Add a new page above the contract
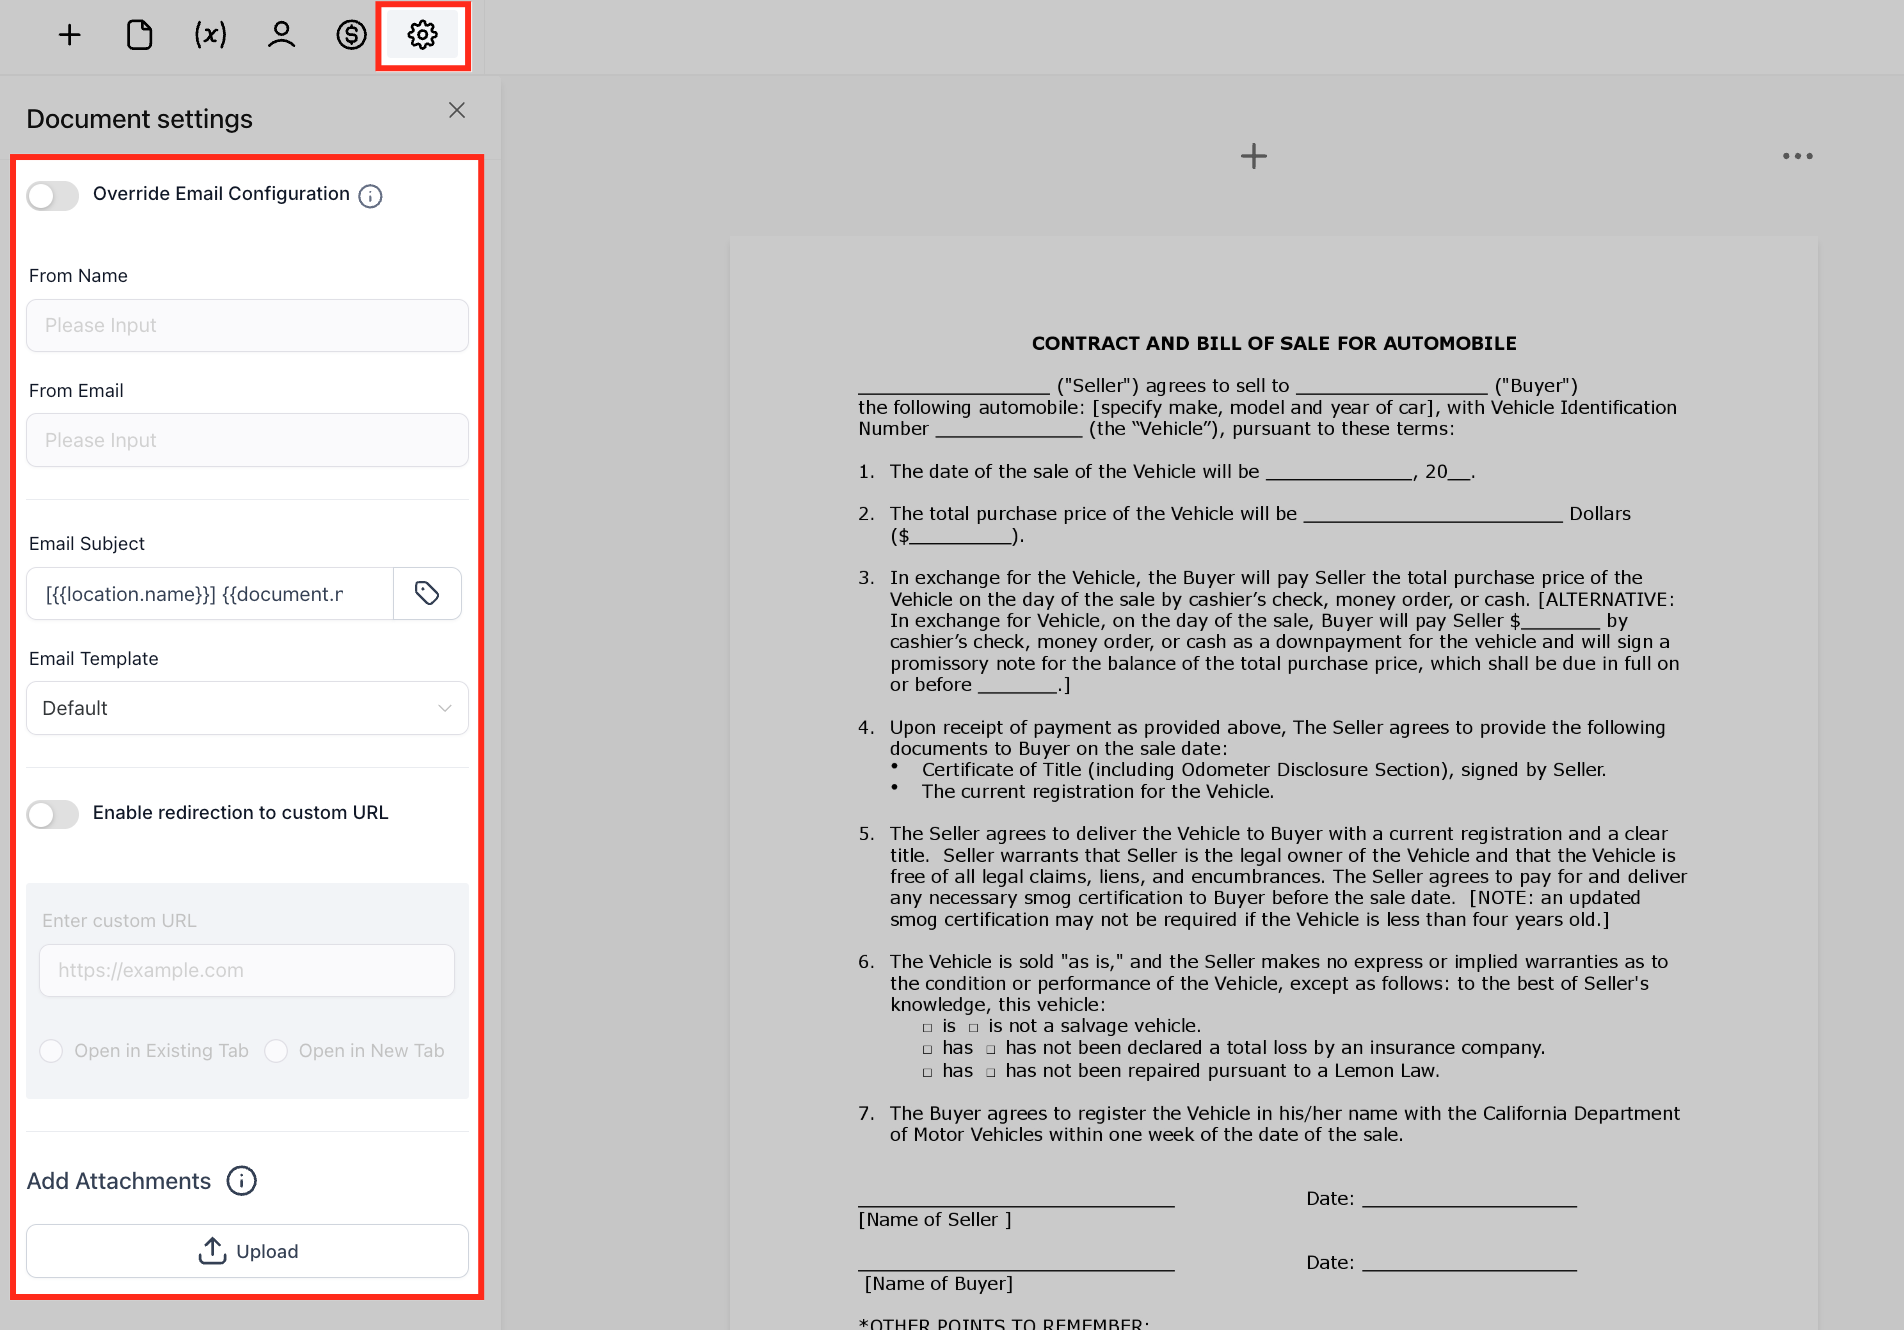The image size is (1904, 1330). click(x=1253, y=156)
